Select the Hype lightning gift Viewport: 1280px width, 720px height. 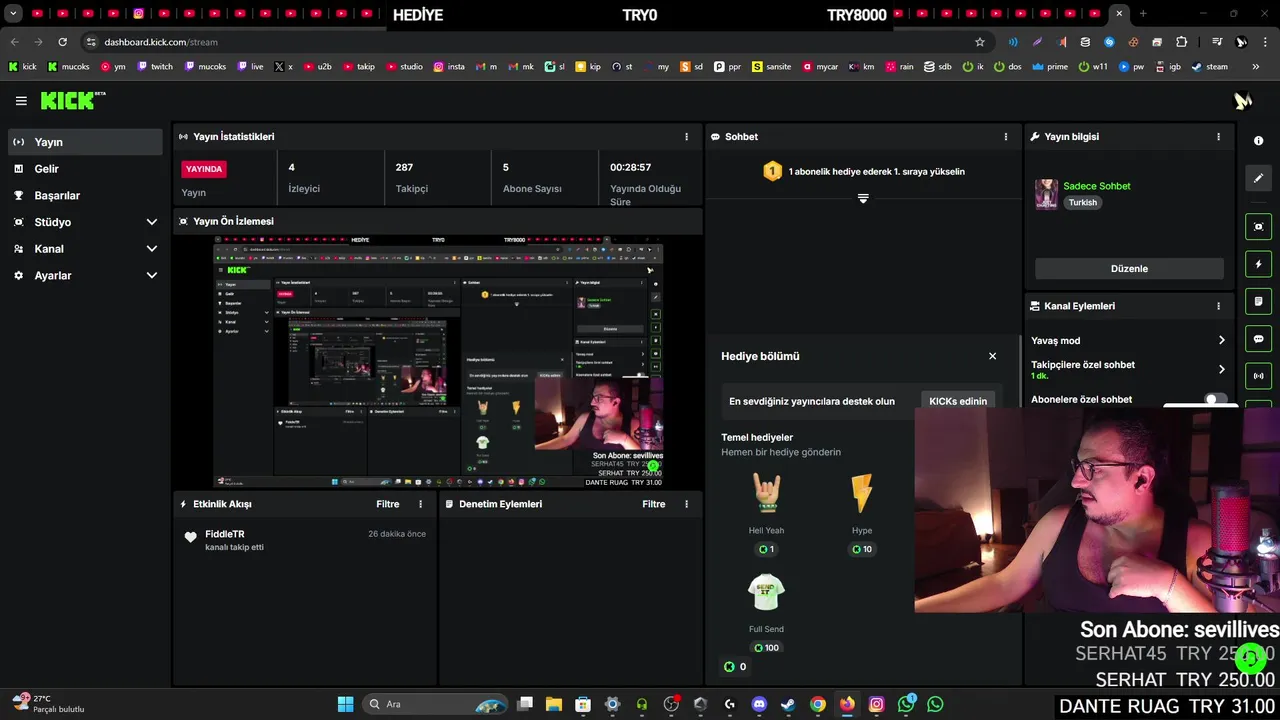(862, 513)
